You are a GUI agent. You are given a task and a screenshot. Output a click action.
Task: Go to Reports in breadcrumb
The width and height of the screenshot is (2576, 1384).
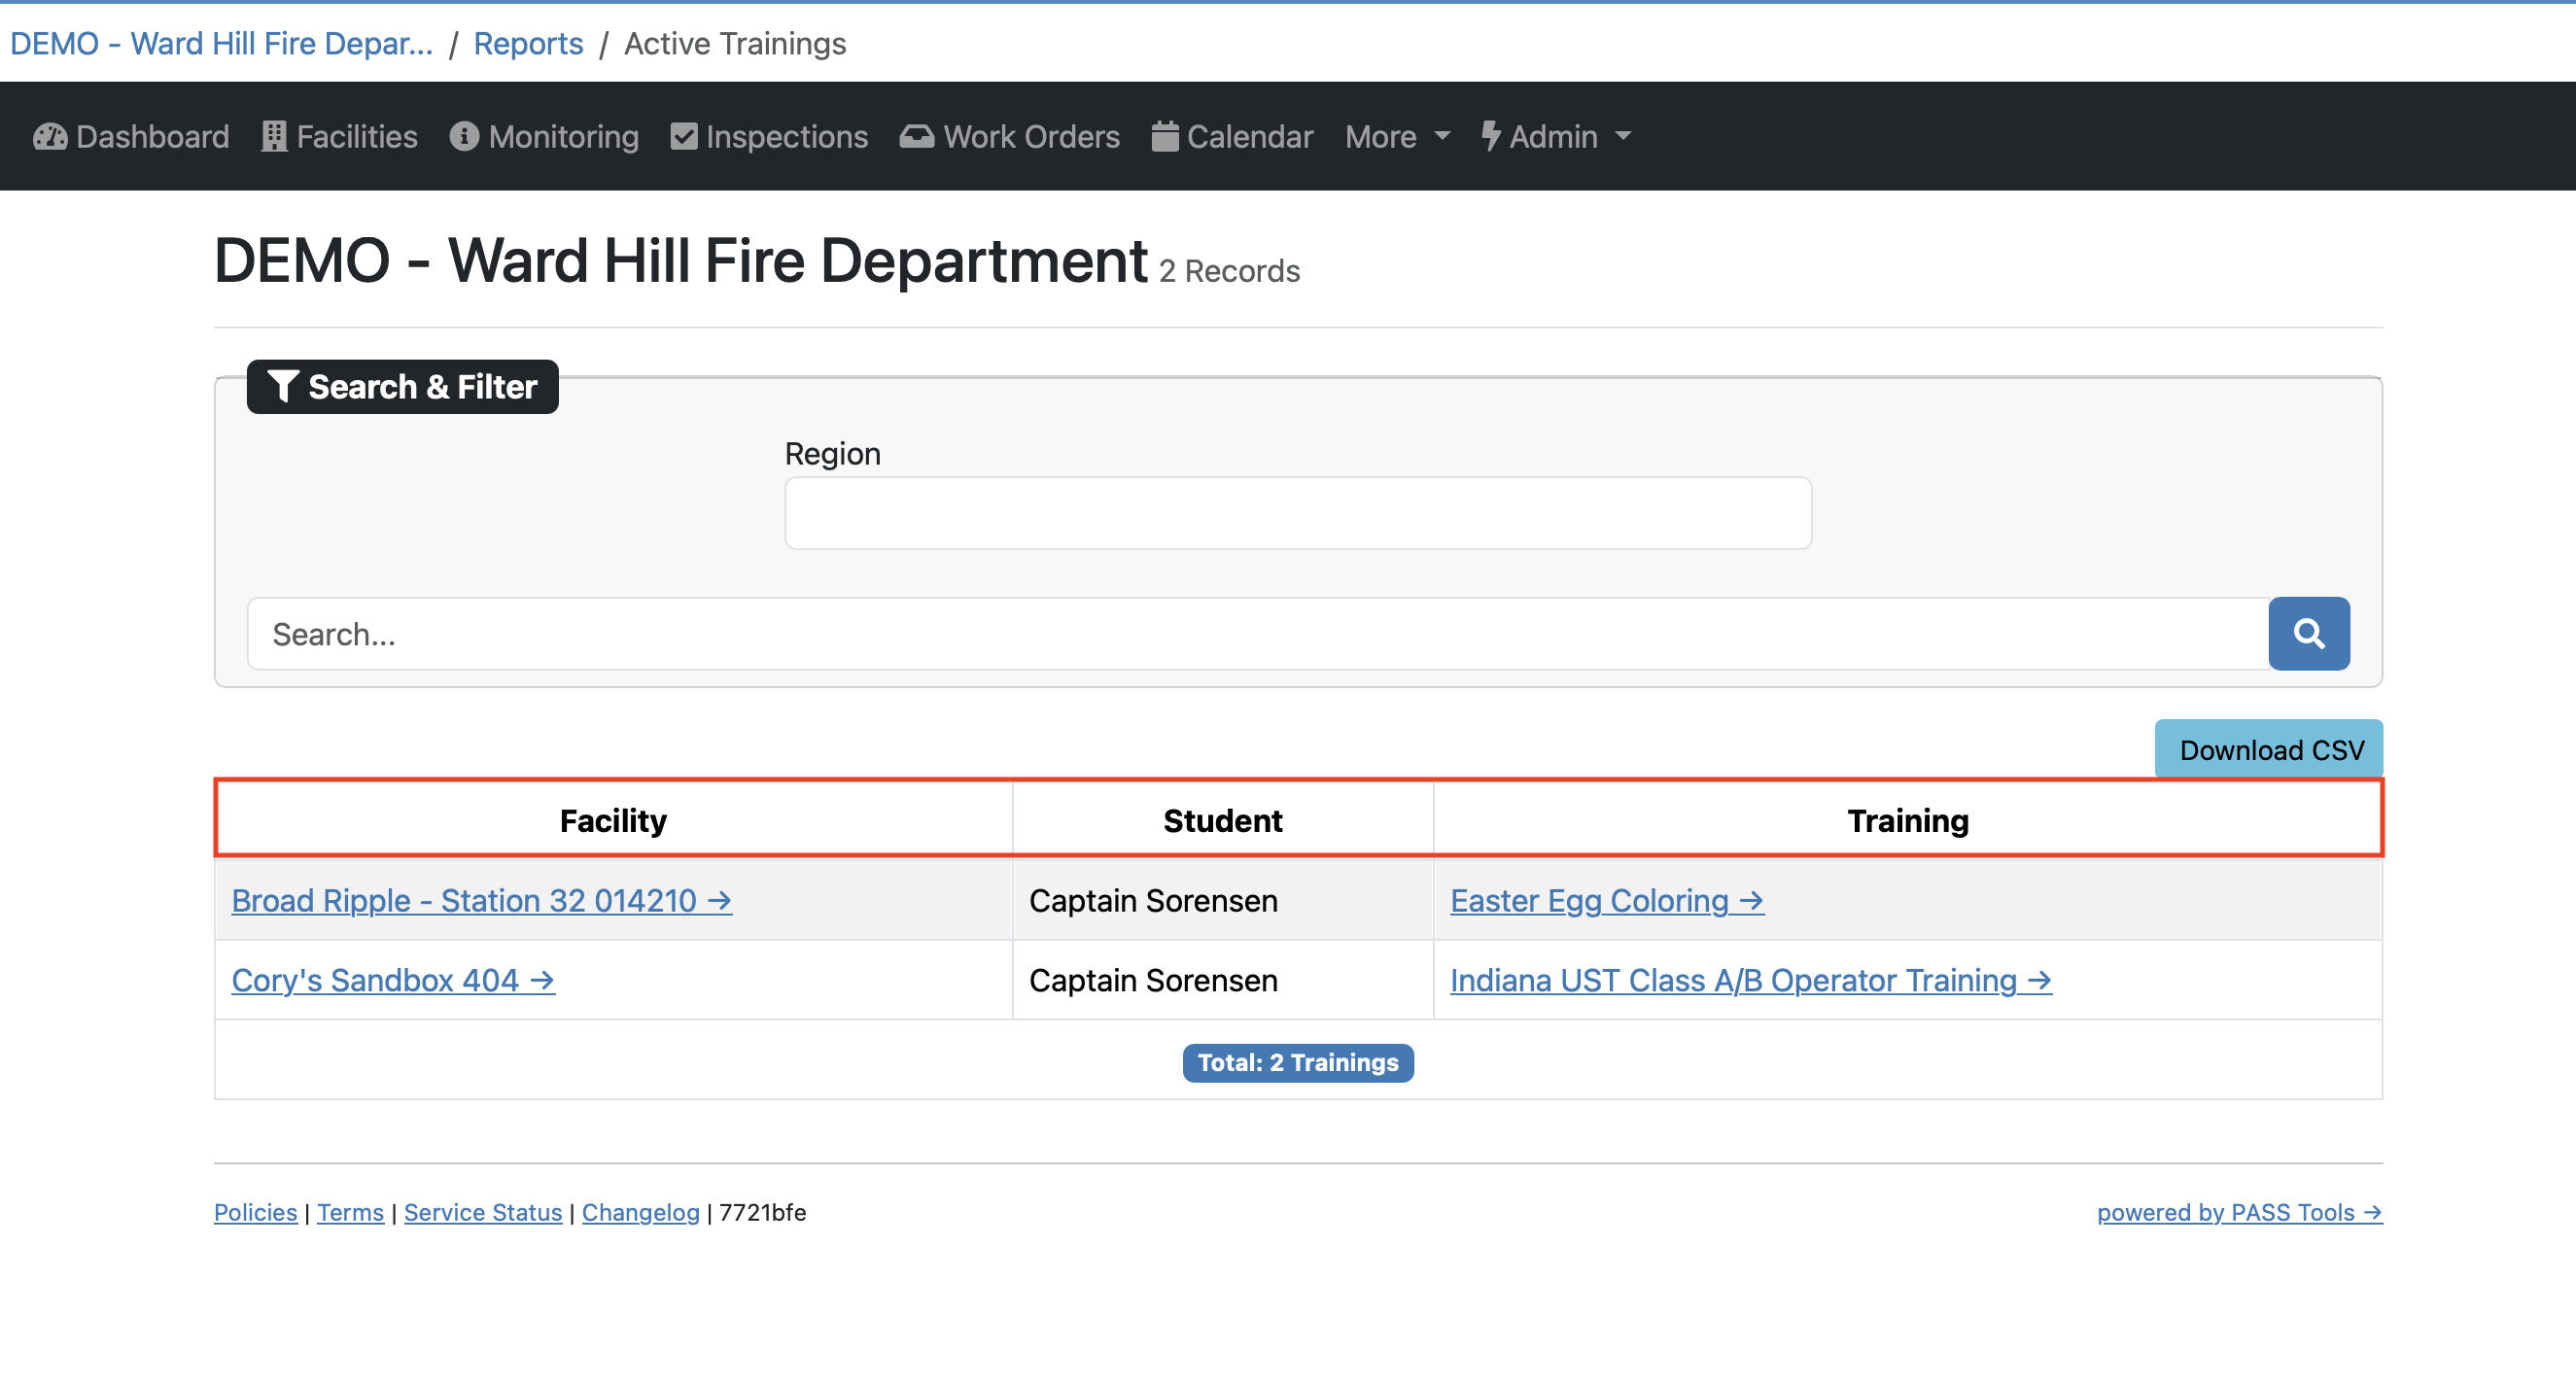click(528, 44)
